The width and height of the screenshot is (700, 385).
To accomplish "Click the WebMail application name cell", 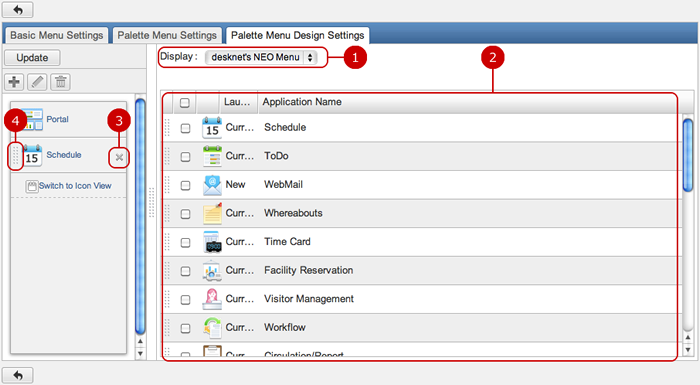I will [283, 184].
